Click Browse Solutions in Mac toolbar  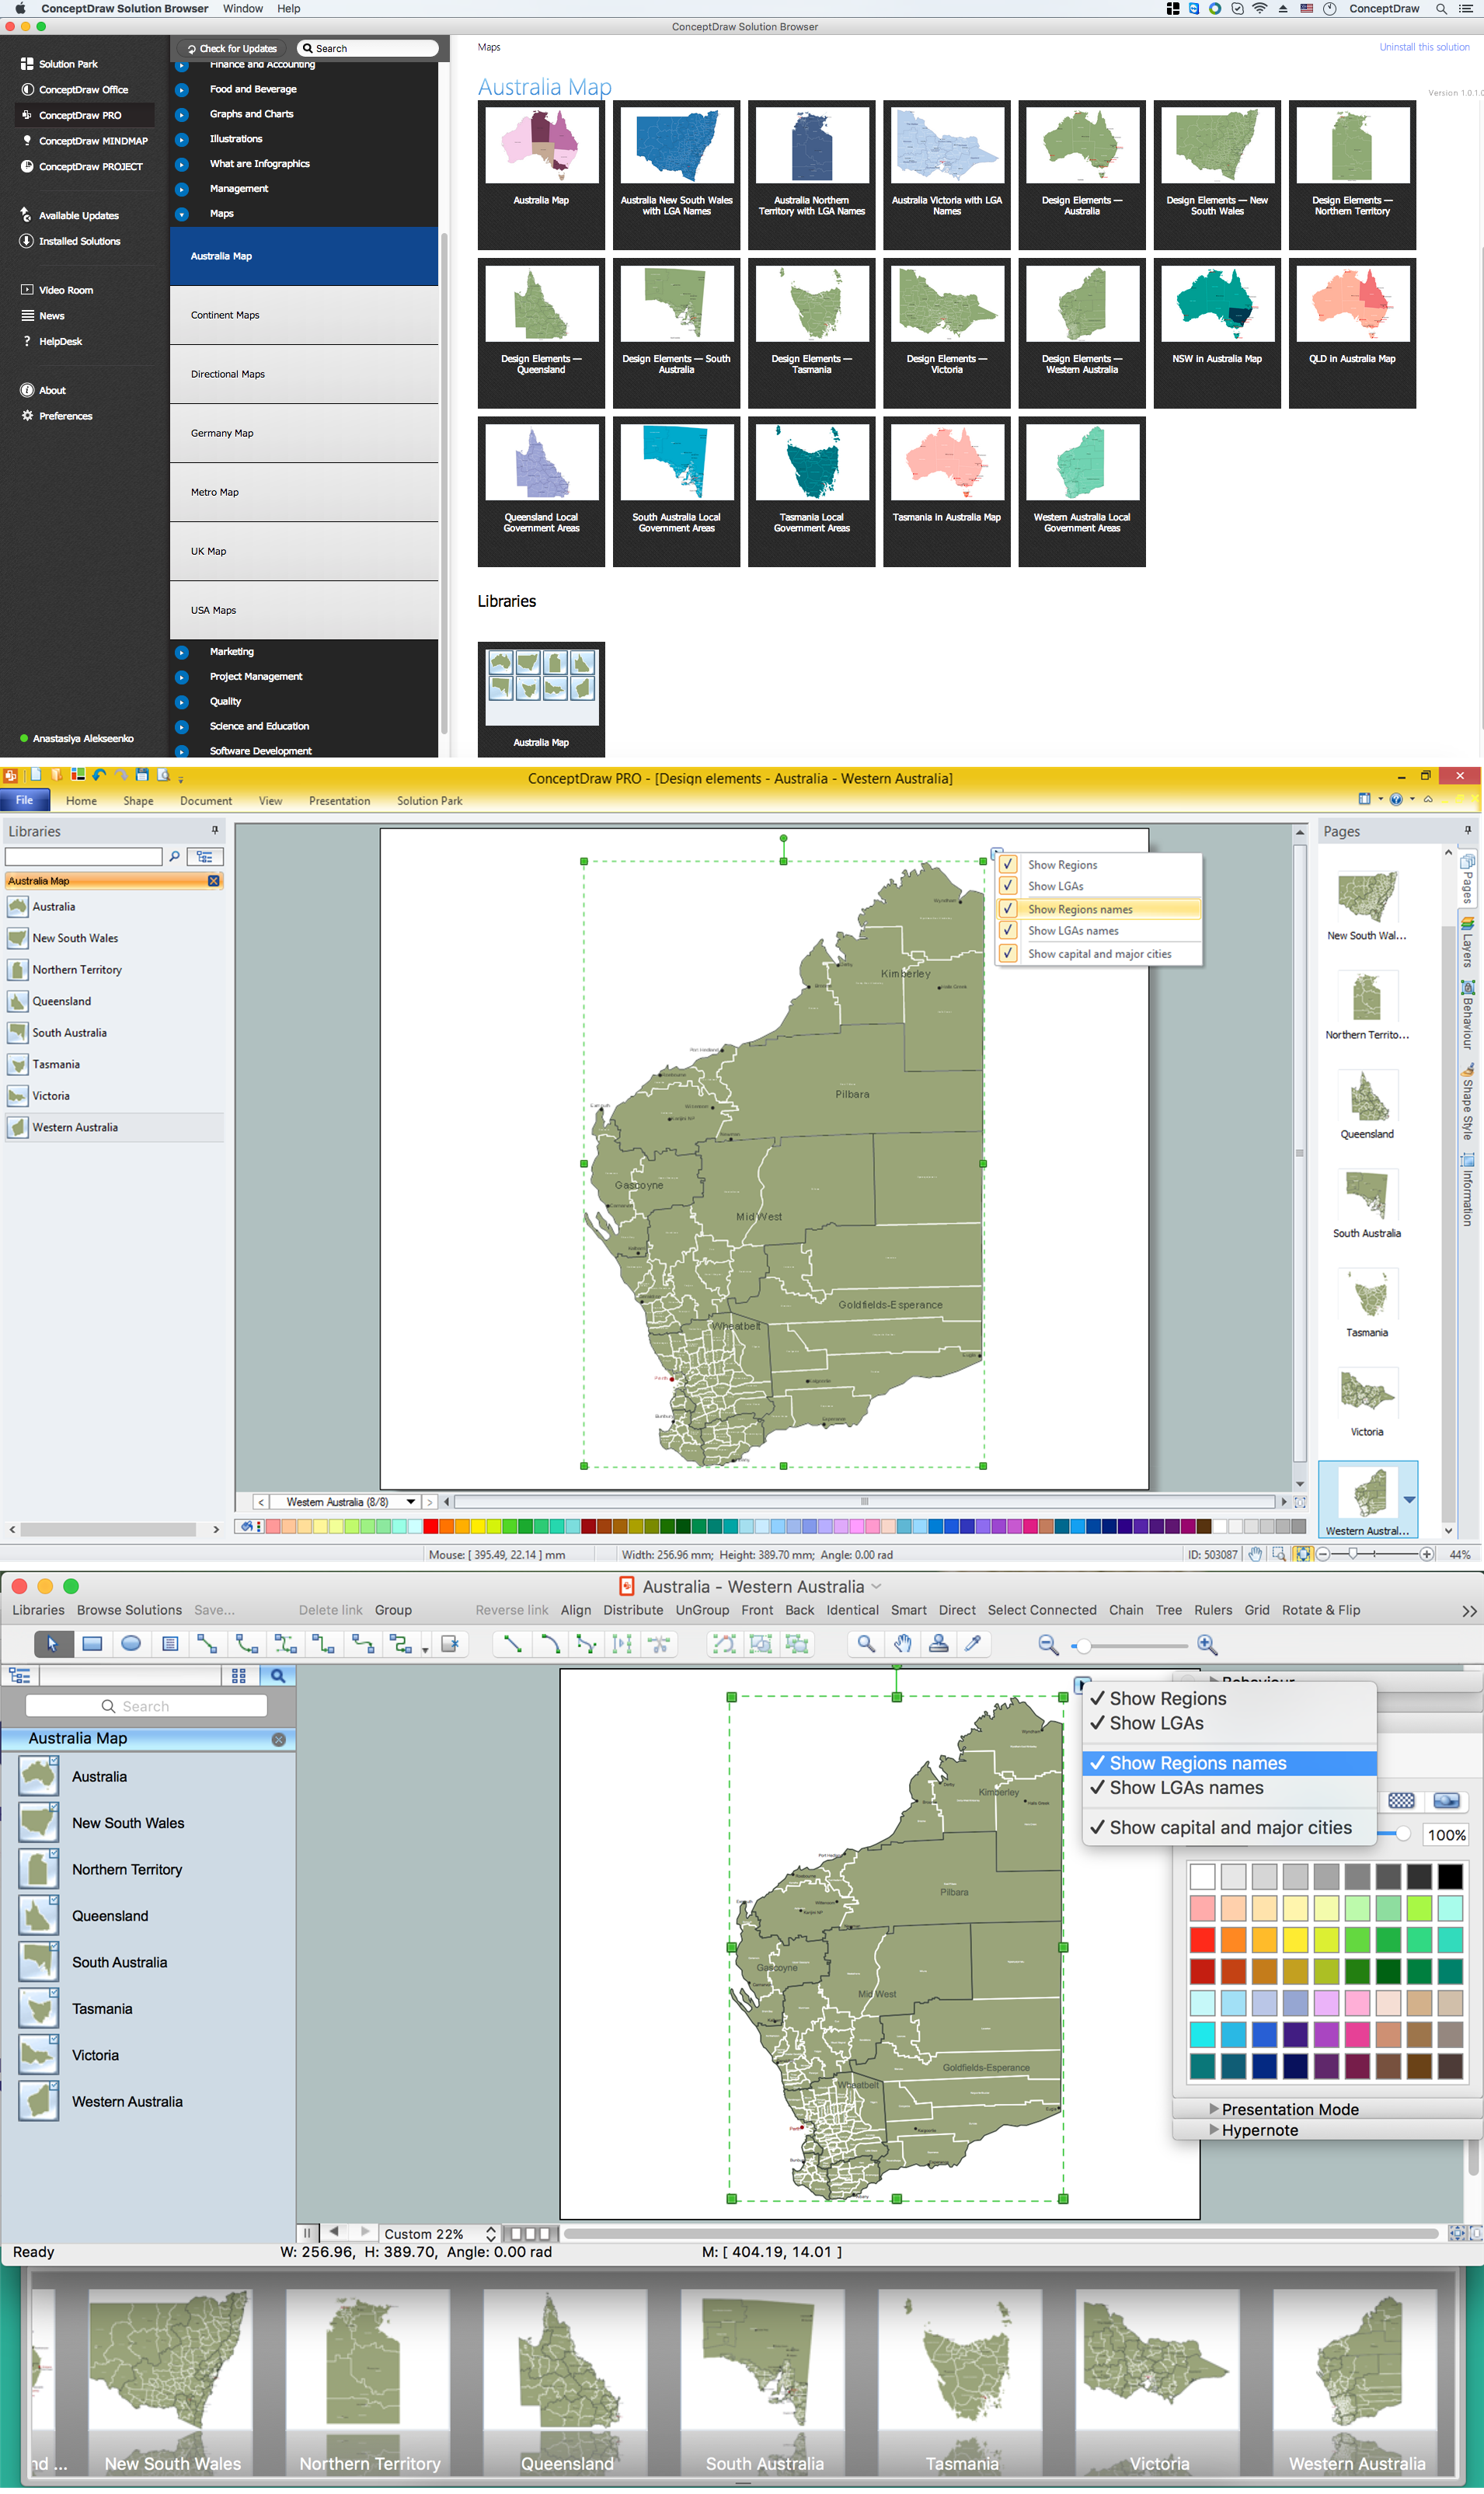tap(129, 1610)
